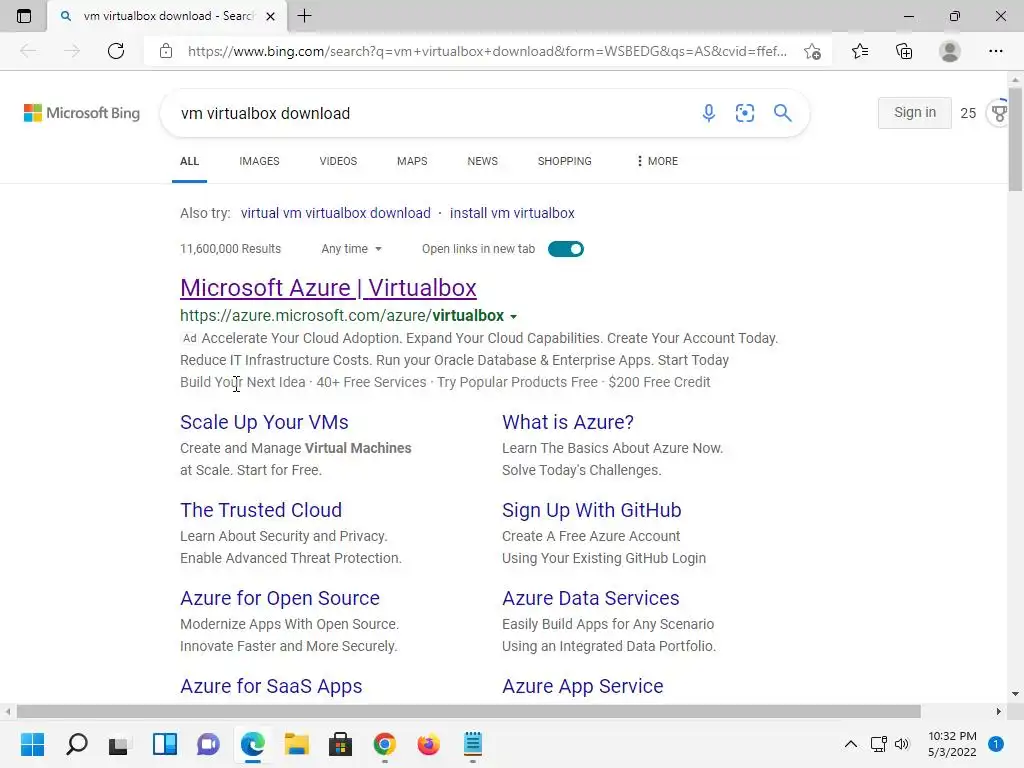View site information lock icon

166,51
